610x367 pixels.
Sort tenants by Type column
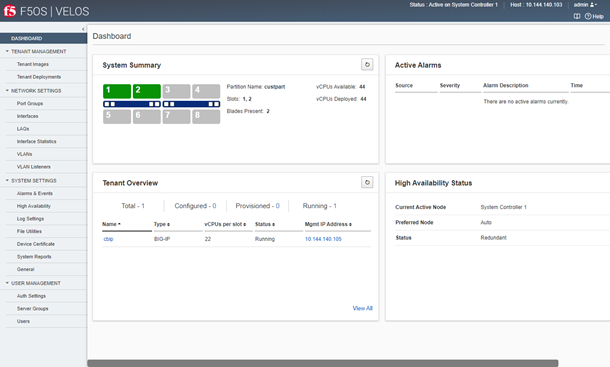tap(161, 224)
